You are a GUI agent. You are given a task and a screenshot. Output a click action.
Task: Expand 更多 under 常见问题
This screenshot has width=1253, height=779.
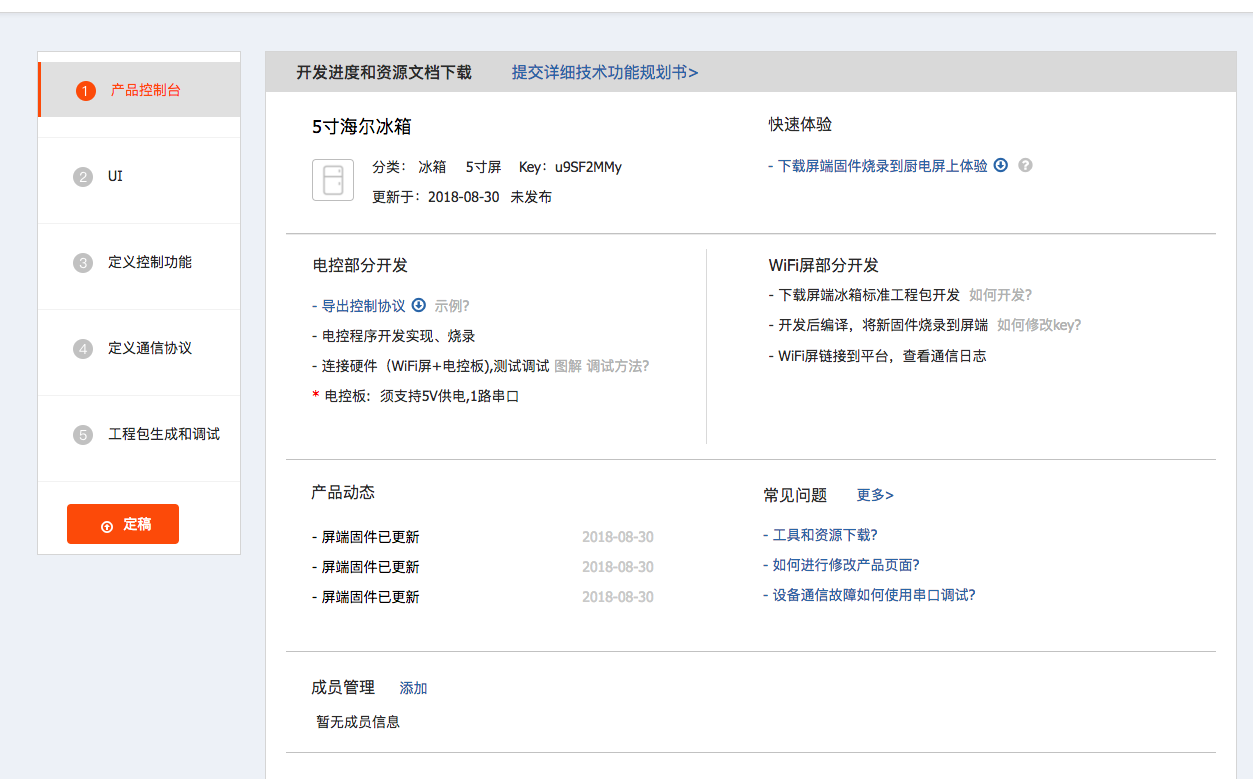[x=875, y=495]
